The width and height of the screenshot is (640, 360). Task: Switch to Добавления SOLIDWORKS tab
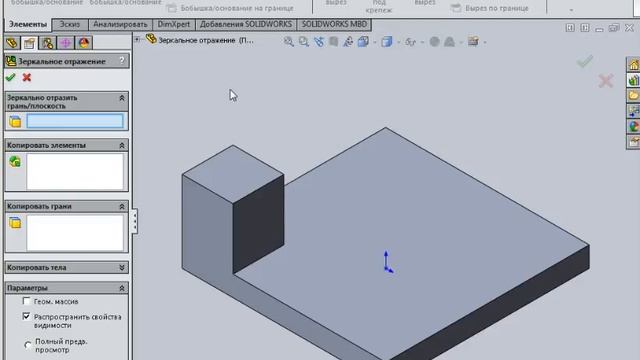[x=246, y=24]
